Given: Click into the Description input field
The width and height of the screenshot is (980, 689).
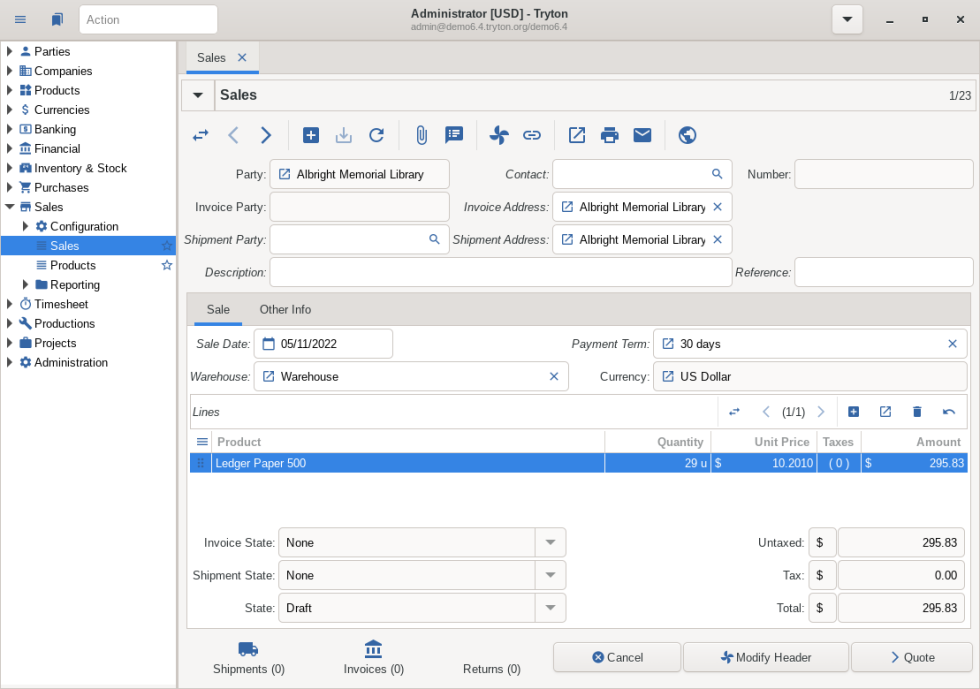Looking at the screenshot, I should 500,272.
